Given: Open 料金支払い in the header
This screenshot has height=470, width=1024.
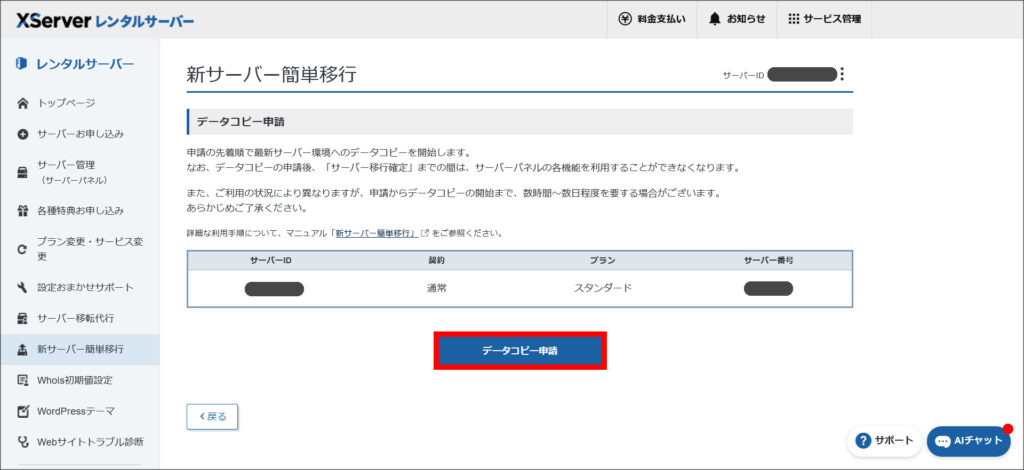Looking at the screenshot, I should click(652, 19).
